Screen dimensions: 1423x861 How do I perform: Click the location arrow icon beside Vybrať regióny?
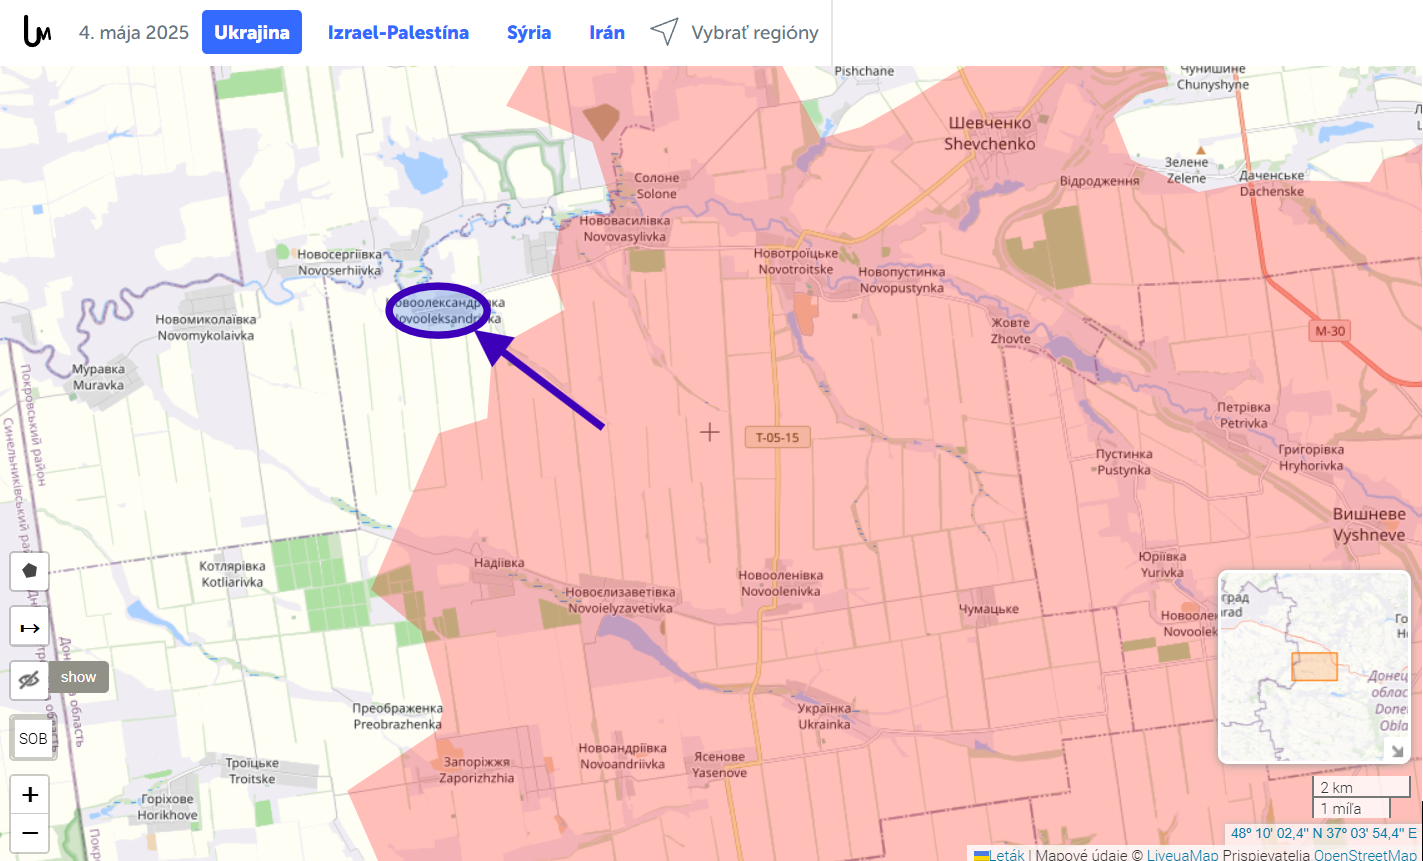(x=664, y=32)
